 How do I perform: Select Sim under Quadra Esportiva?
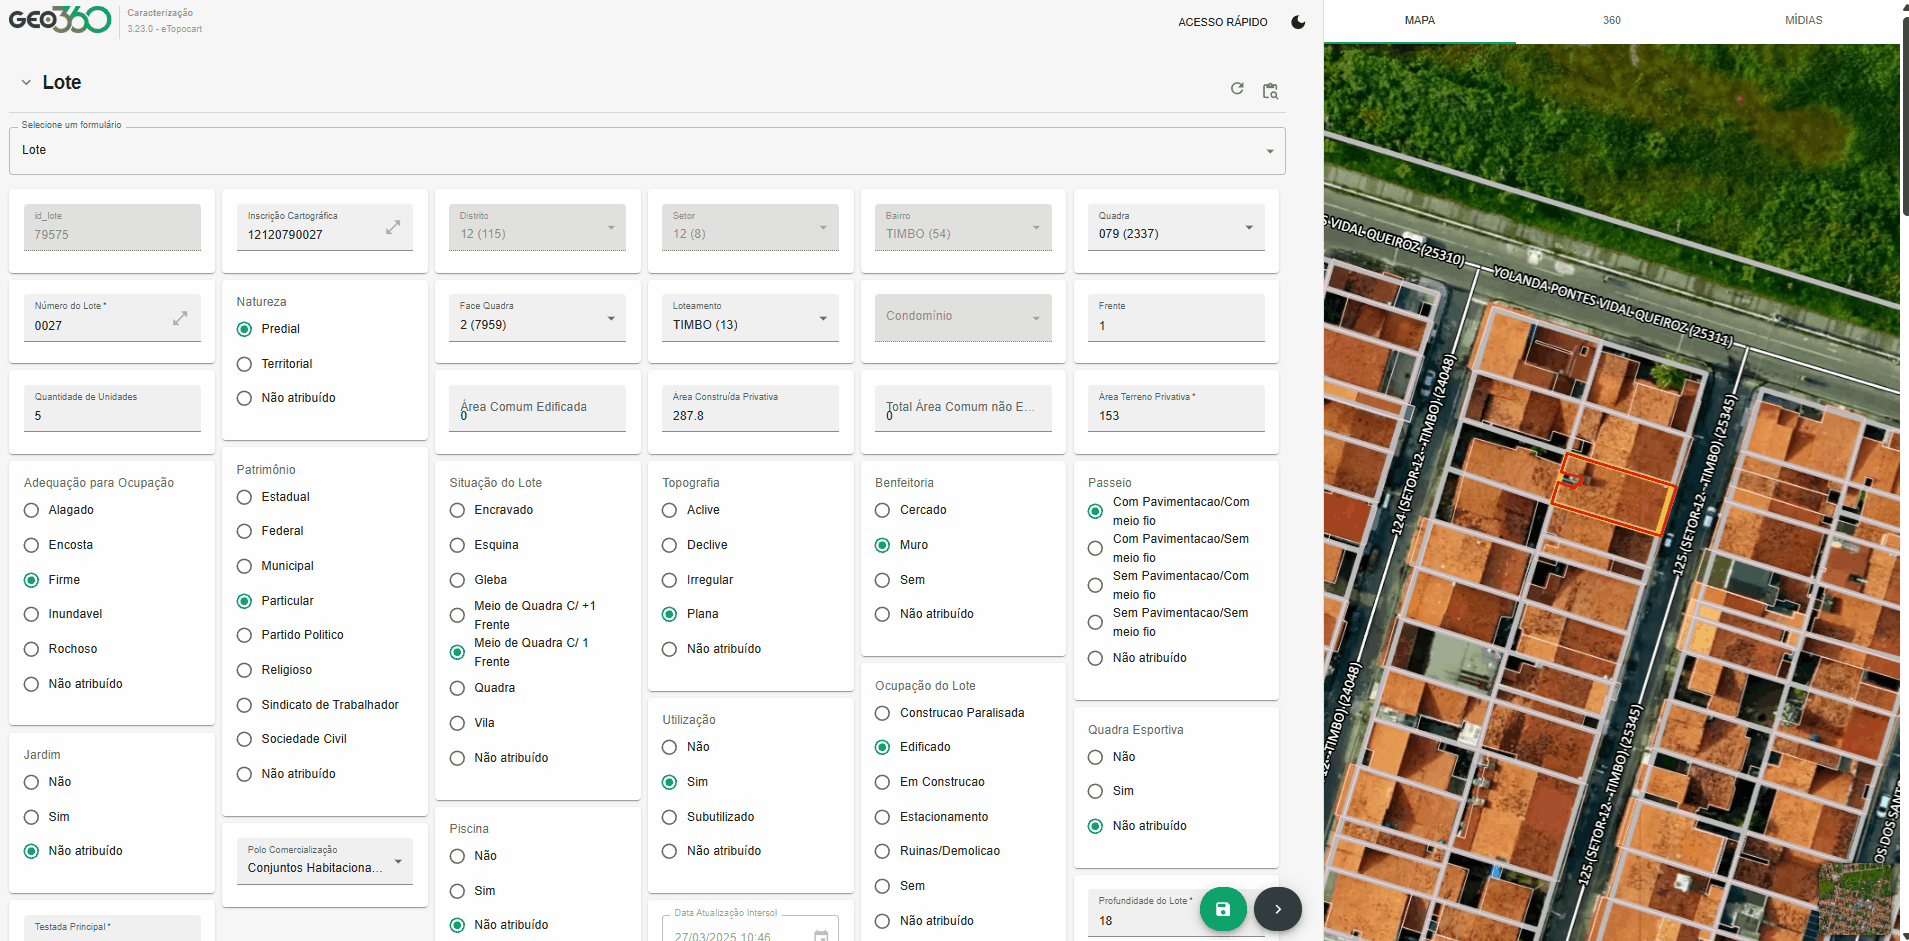(x=1095, y=791)
